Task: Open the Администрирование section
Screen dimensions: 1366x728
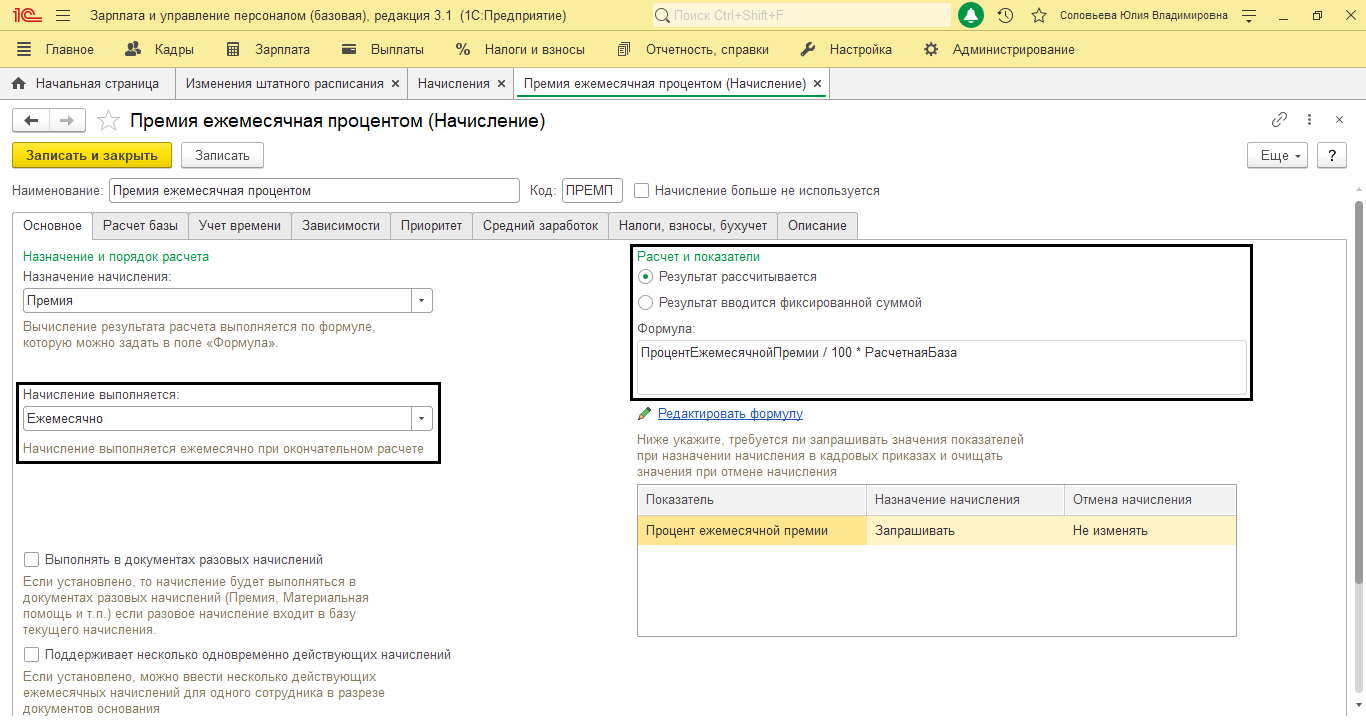Action: point(999,49)
